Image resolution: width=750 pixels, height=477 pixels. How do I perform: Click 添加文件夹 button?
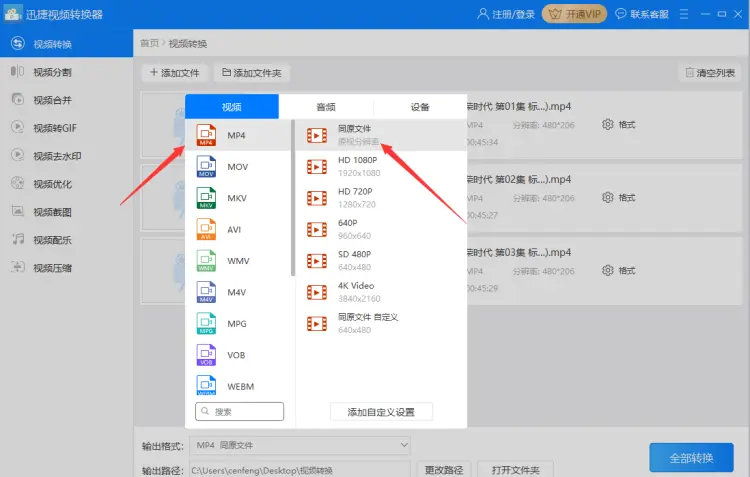coord(252,73)
